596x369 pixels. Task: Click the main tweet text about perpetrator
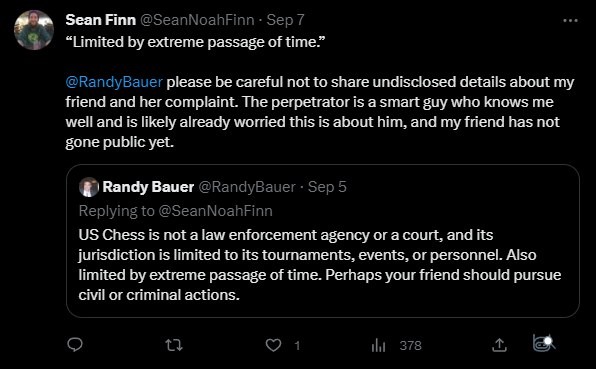coord(319,112)
